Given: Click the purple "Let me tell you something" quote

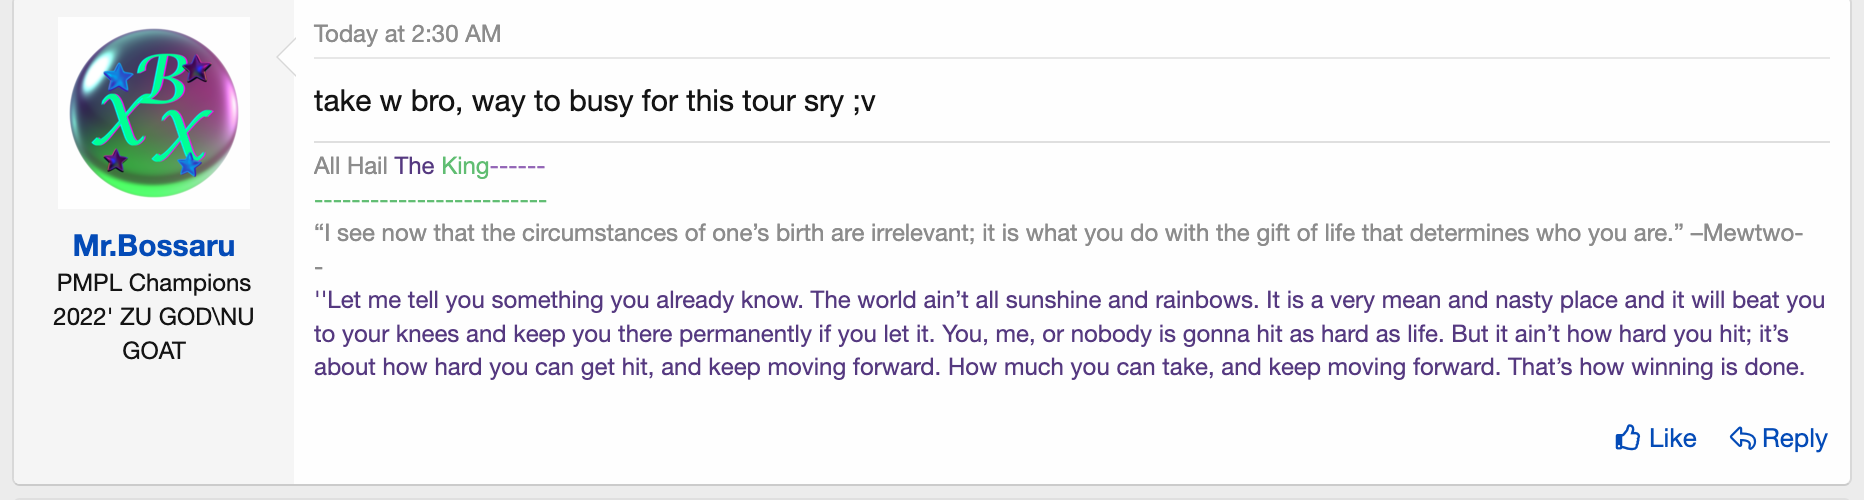Looking at the screenshot, I should 1069,334.
